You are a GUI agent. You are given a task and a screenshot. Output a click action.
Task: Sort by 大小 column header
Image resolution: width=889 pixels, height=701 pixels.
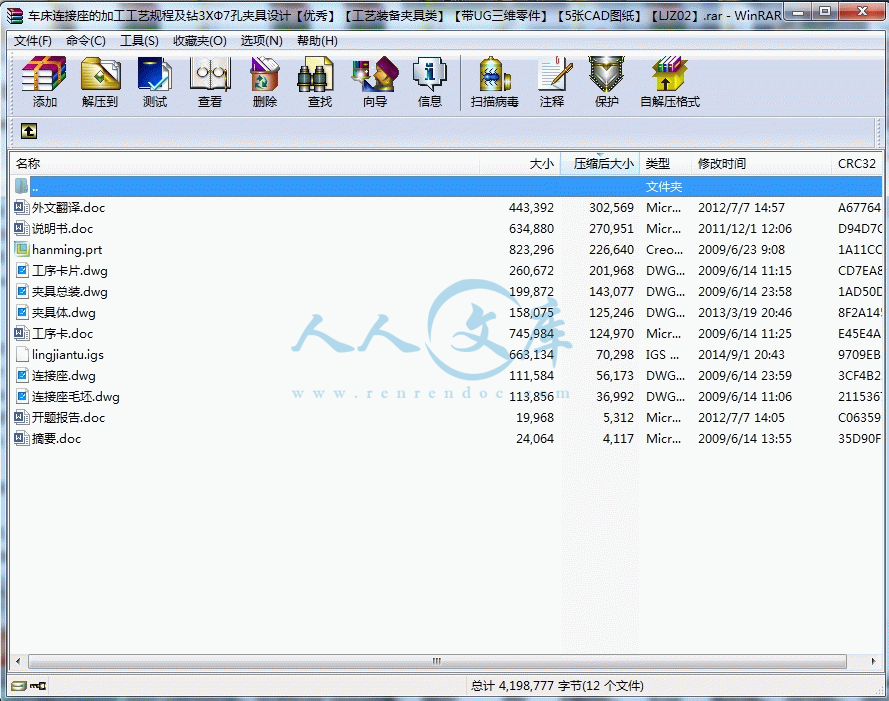520,164
